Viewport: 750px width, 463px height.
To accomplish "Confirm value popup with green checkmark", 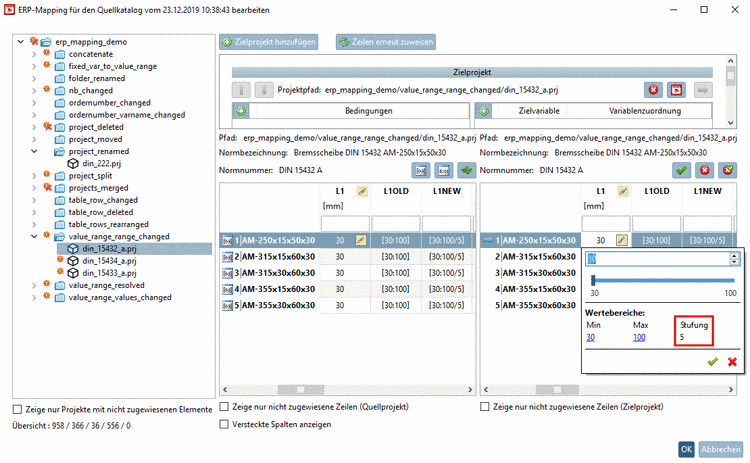I will point(713,362).
